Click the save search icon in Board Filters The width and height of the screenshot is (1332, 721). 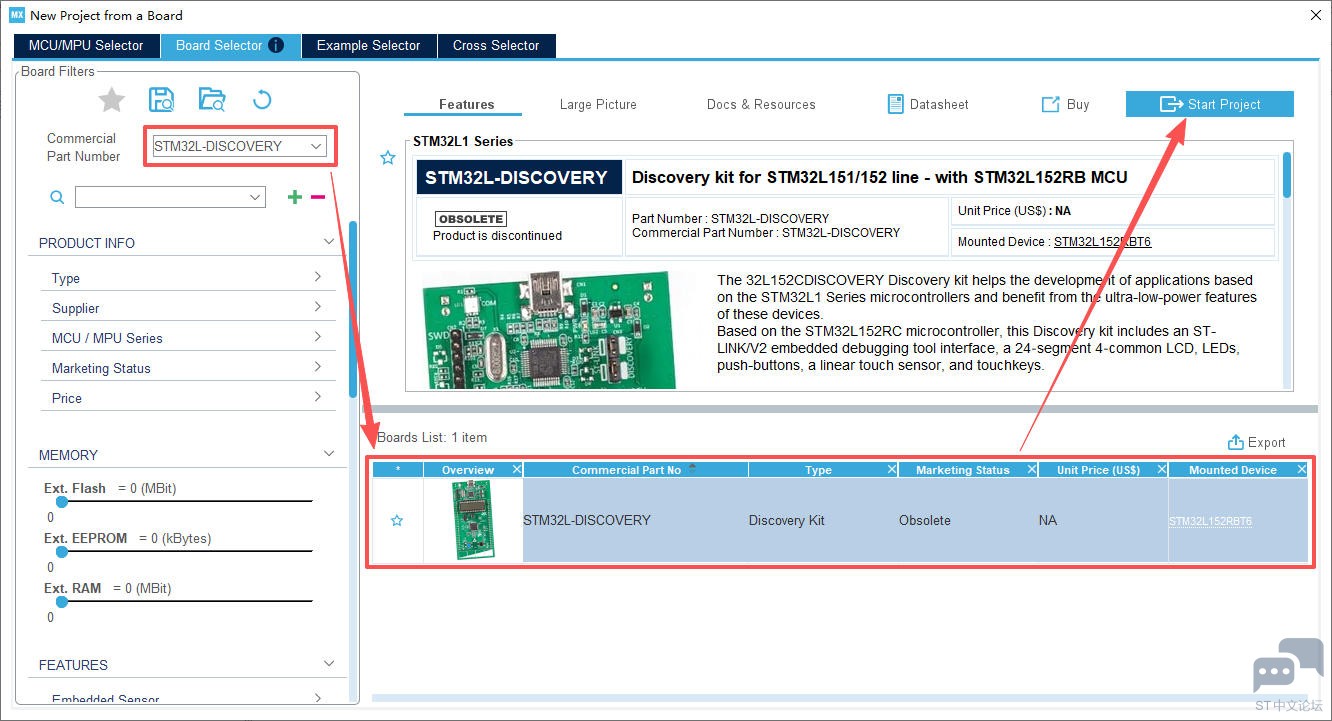point(161,99)
